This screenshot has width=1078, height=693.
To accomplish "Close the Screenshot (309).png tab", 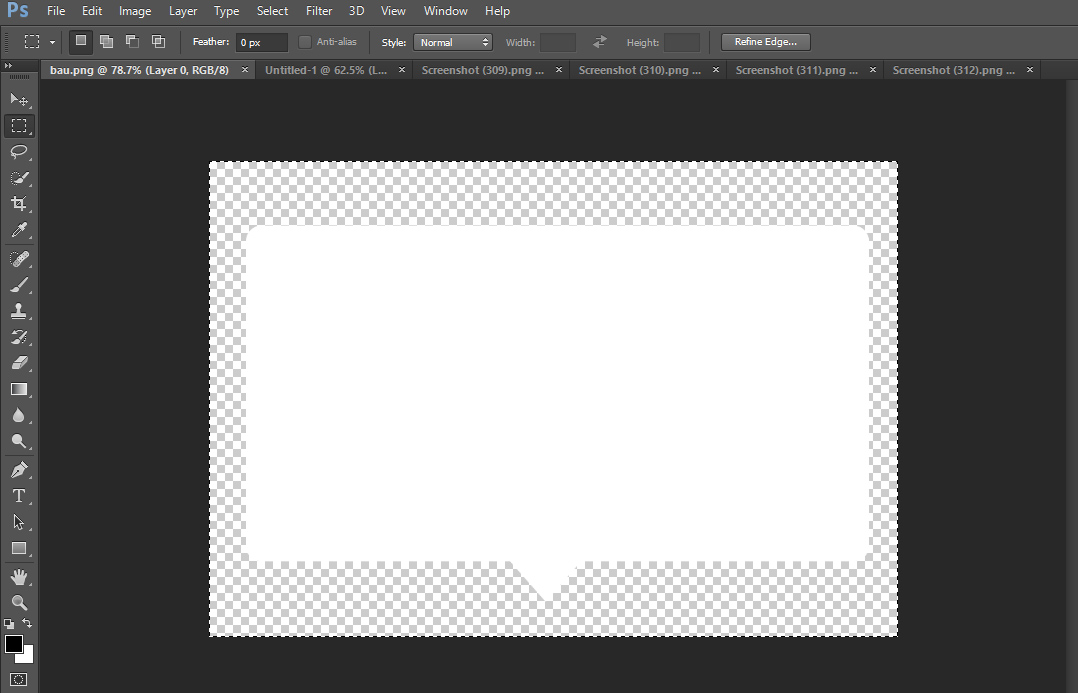I will [x=559, y=70].
